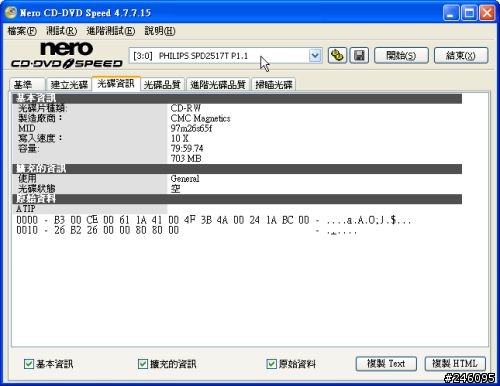
Task: Close the Nero CD-DVD Speed window
Action: click(487, 13)
